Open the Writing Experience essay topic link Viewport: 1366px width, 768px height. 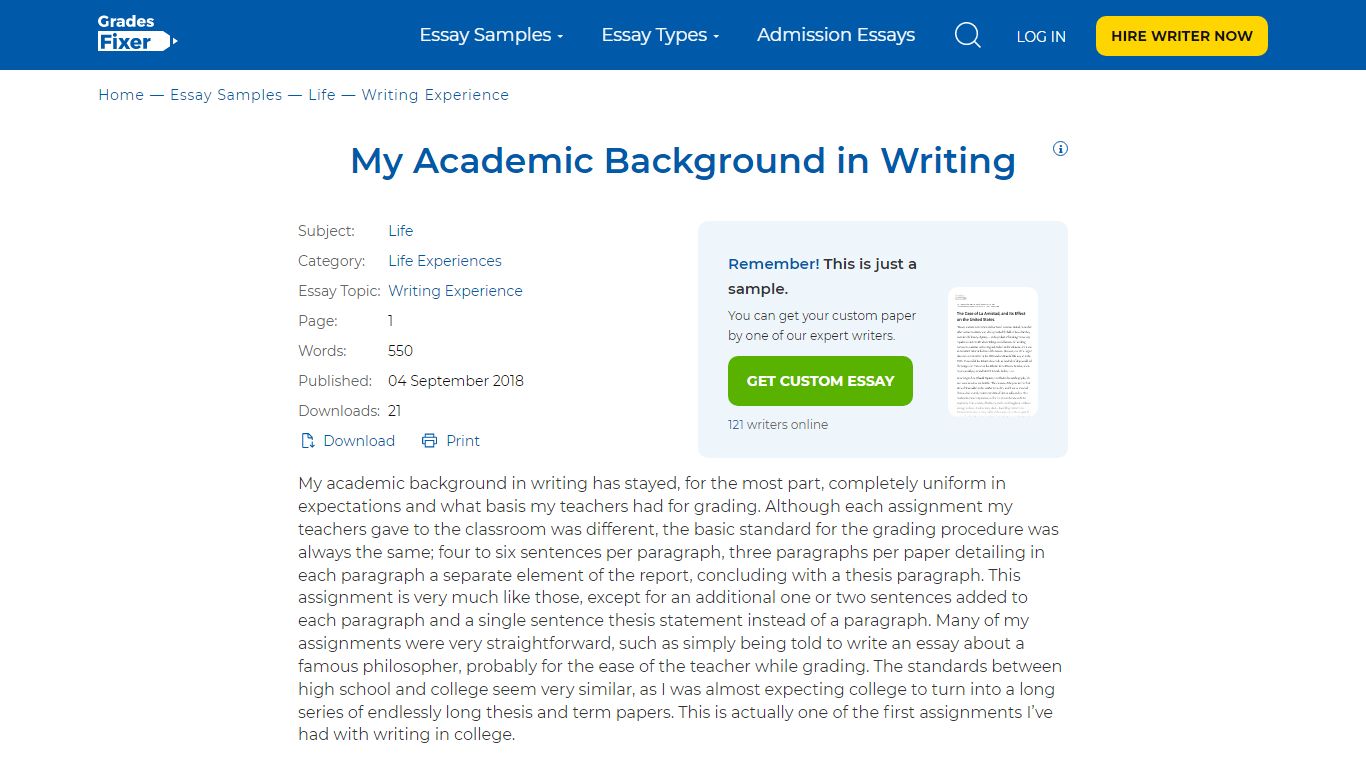[455, 291]
